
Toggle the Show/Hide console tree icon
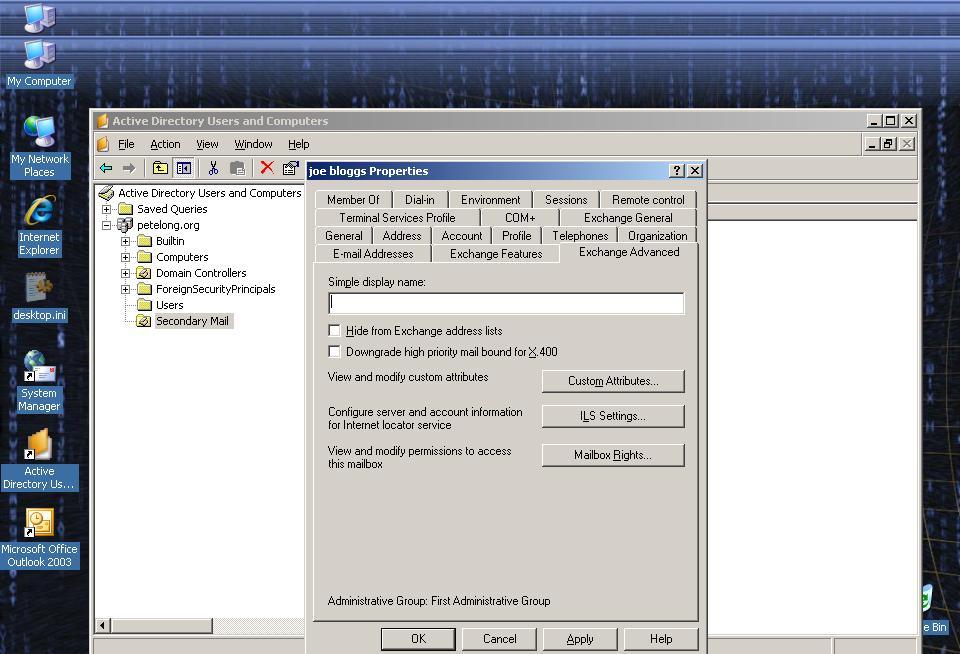(184, 168)
